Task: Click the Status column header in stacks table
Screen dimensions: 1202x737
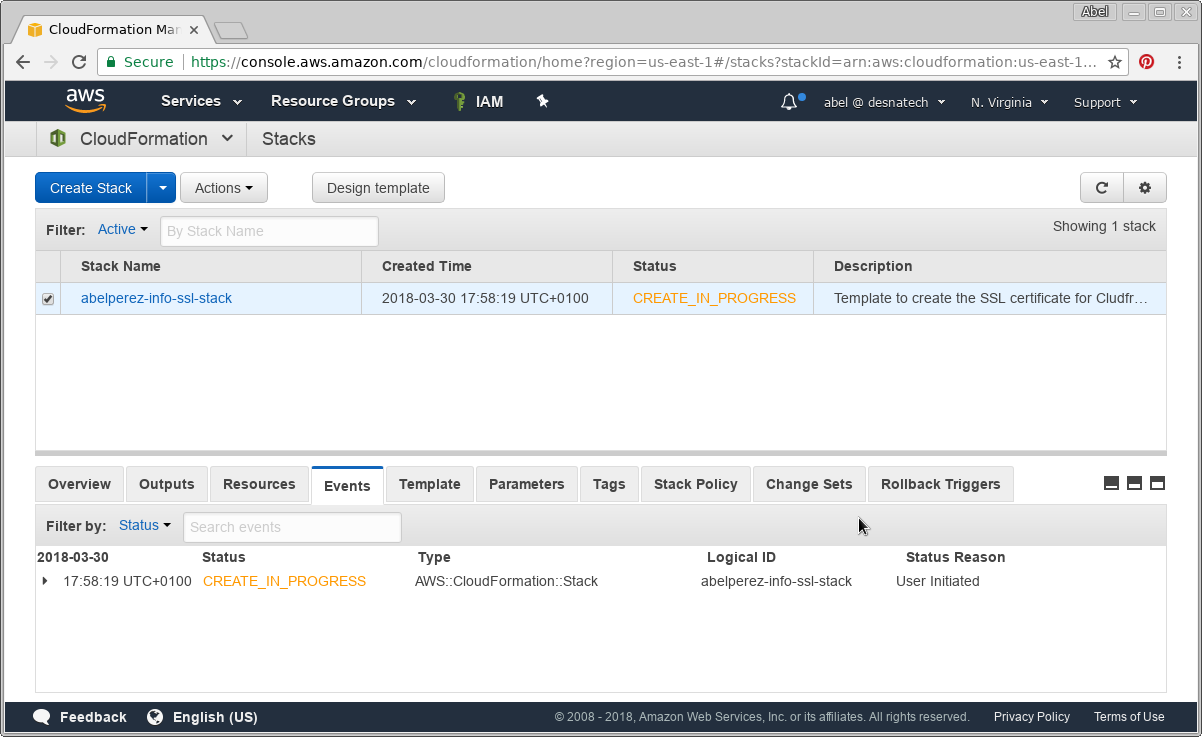Action: (655, 266)
